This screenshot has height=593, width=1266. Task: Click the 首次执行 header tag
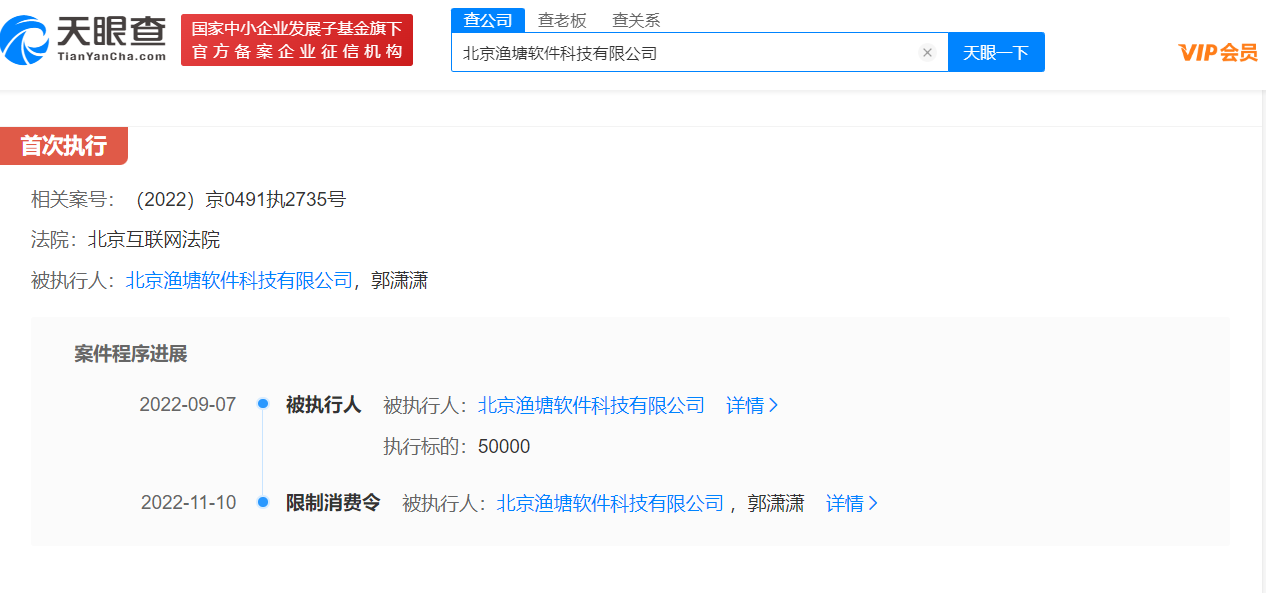63,146
